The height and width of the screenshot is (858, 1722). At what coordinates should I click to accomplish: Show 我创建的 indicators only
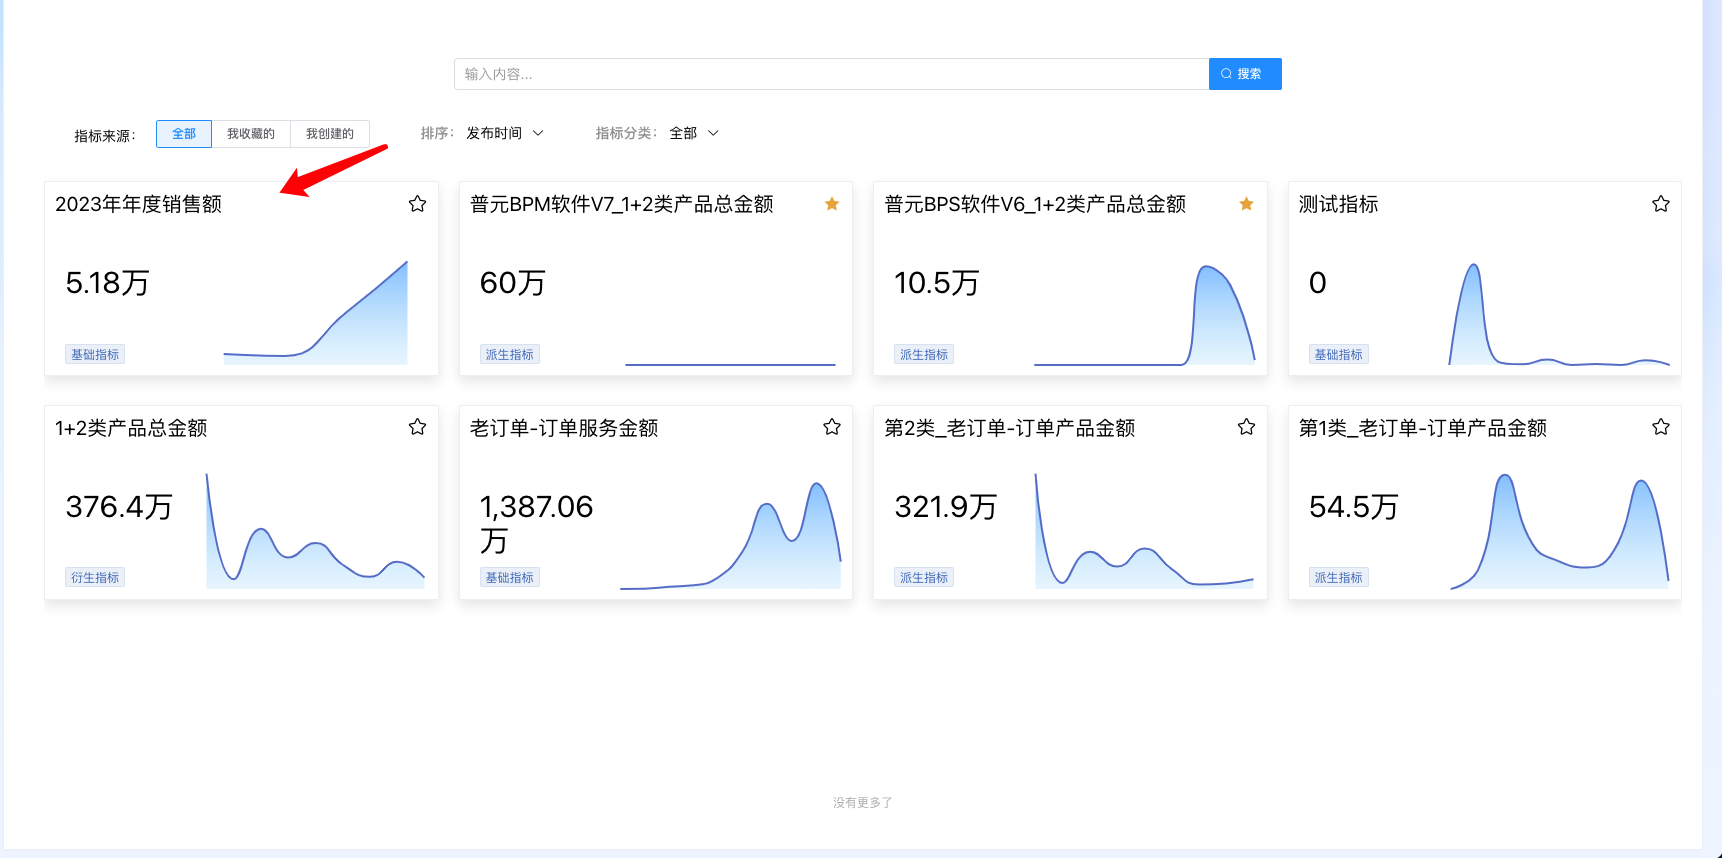330,134
